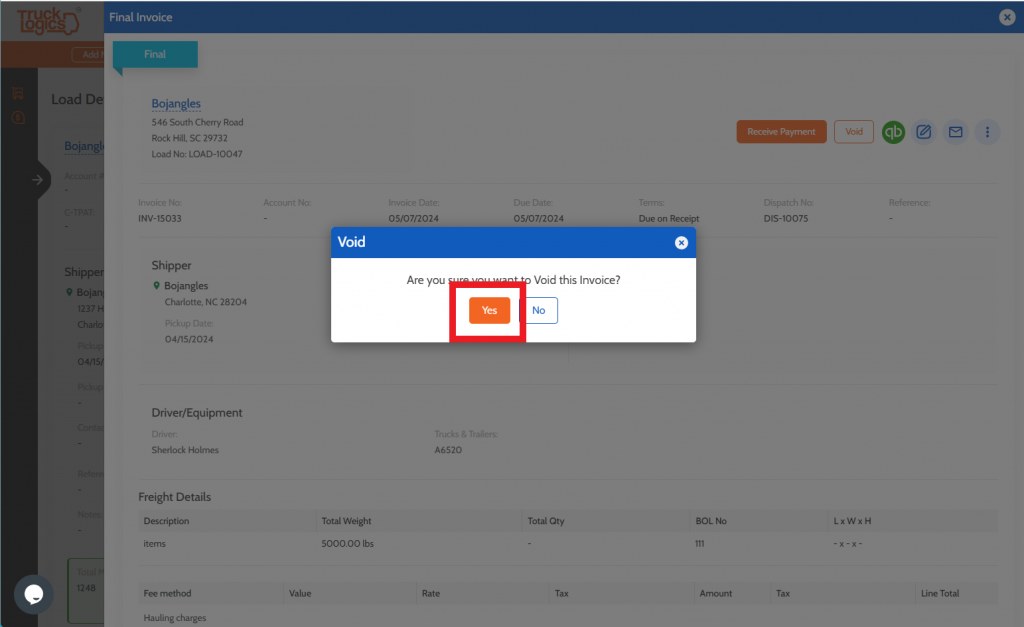Expand the left sidebar with the arrow
Screen dimensions: 1024x627
[x=38, y=180]
